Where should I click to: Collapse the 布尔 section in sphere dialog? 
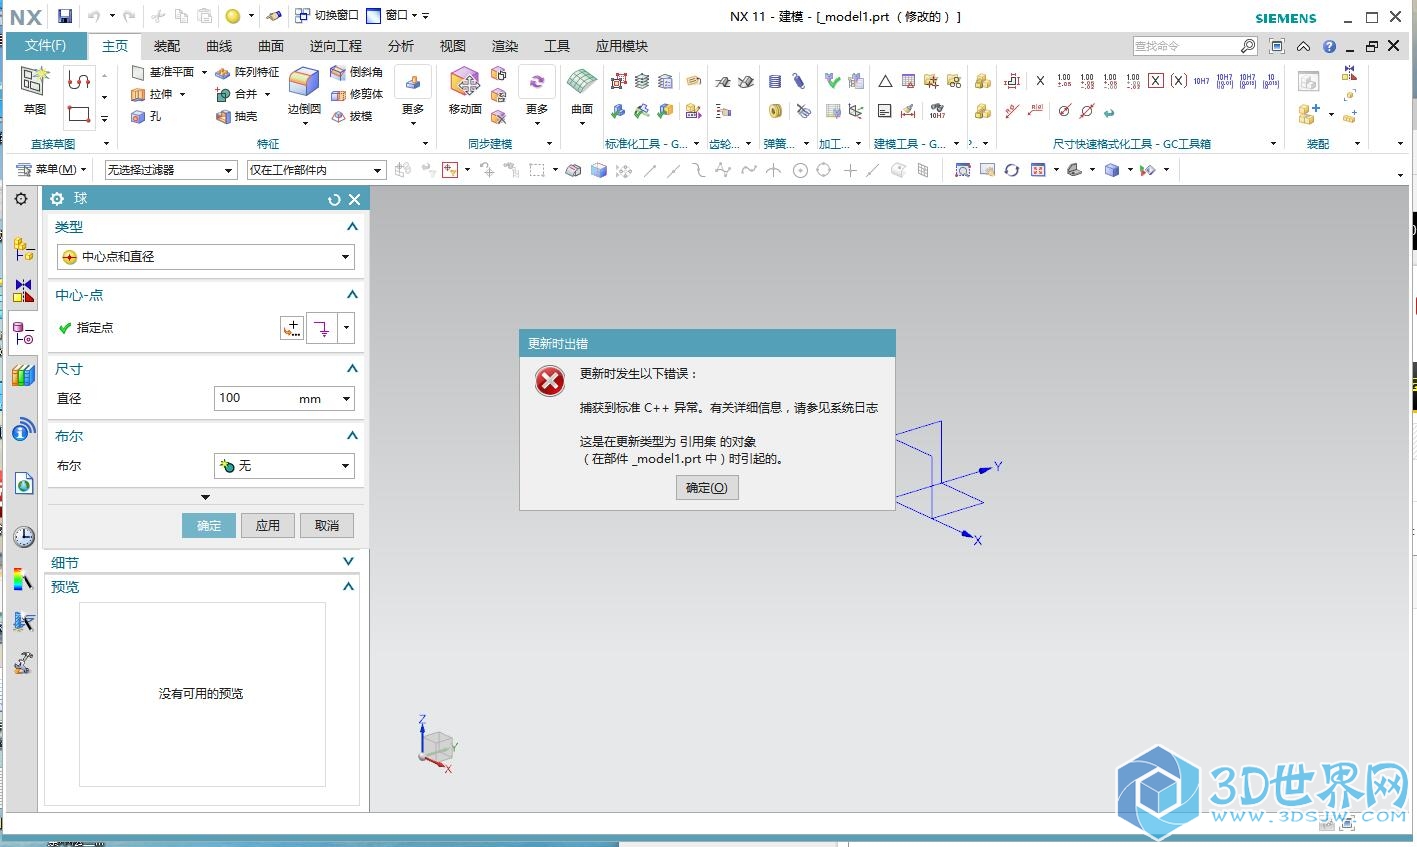352,436
